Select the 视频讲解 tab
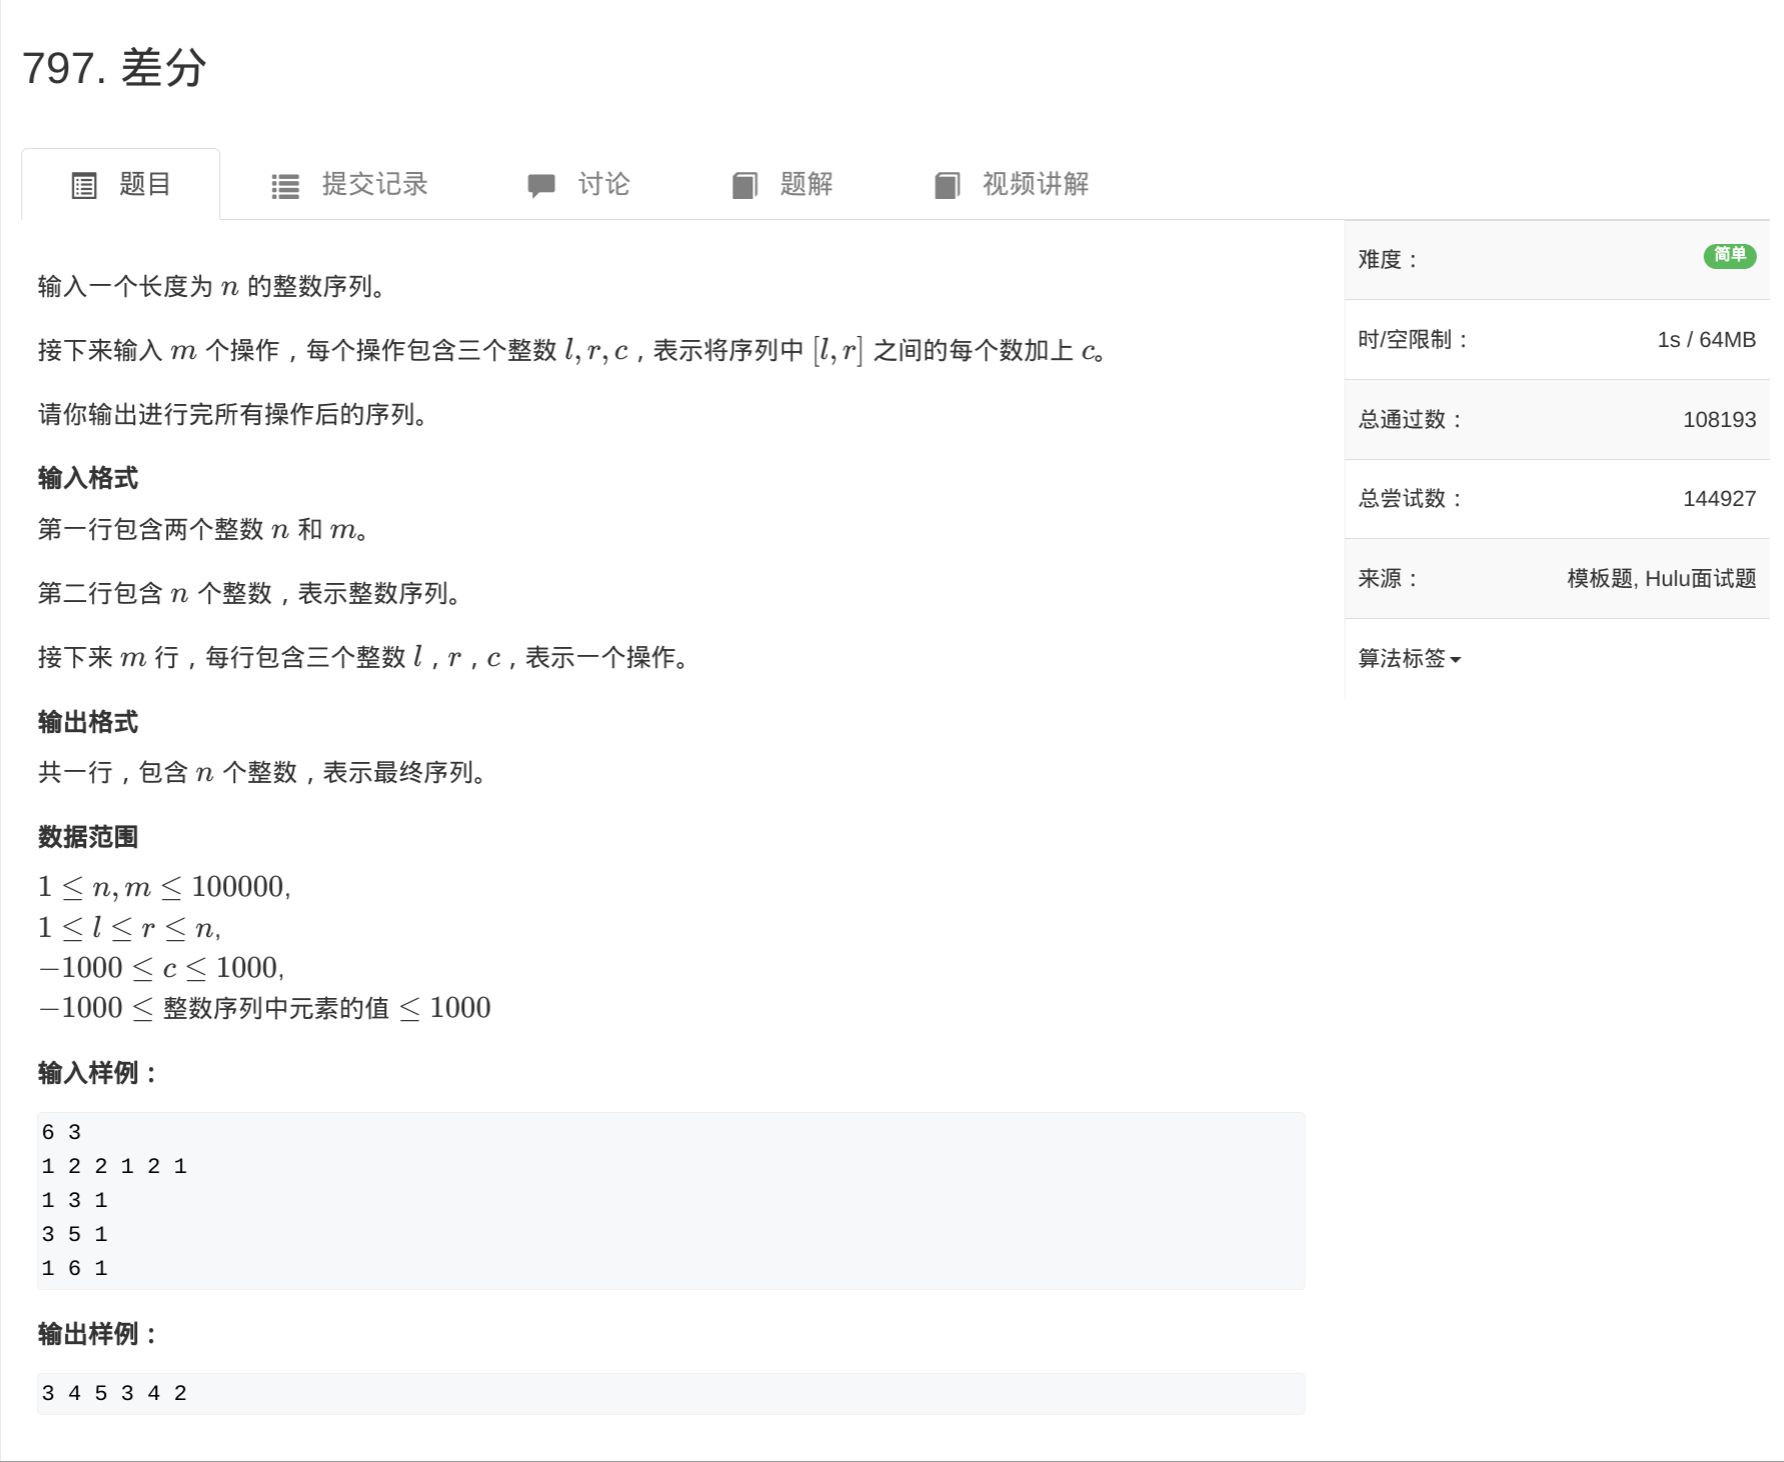Image resolution: width=1784 pixels, height=1462 pixels. coord(1035,184)
